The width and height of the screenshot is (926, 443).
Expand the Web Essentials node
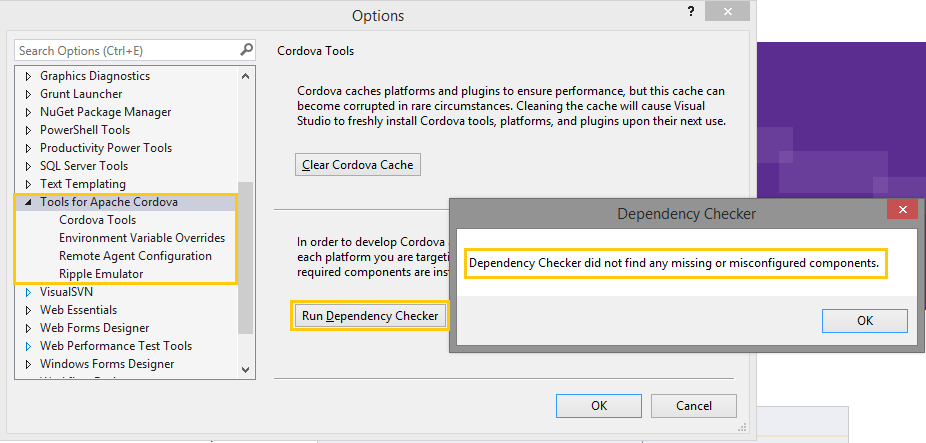pos(28,310)
